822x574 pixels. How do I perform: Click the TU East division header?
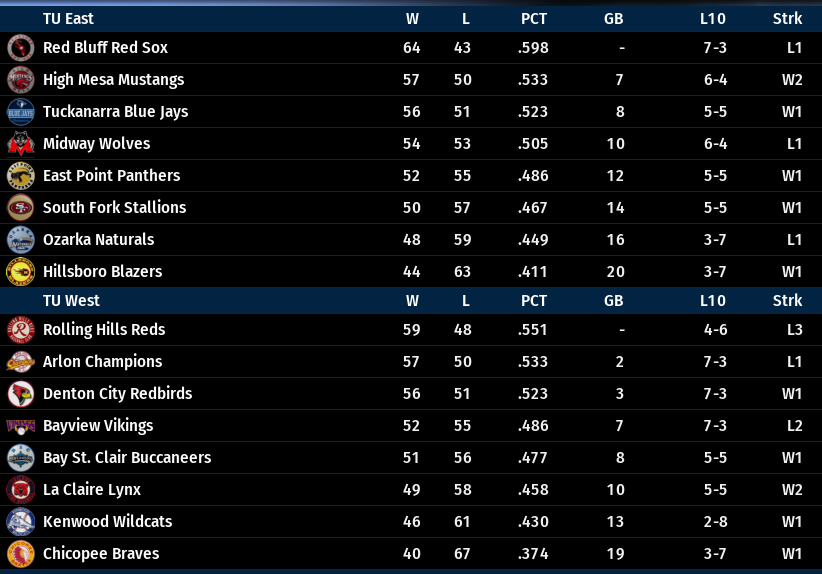pyautogui.click(x=68, y=18)
